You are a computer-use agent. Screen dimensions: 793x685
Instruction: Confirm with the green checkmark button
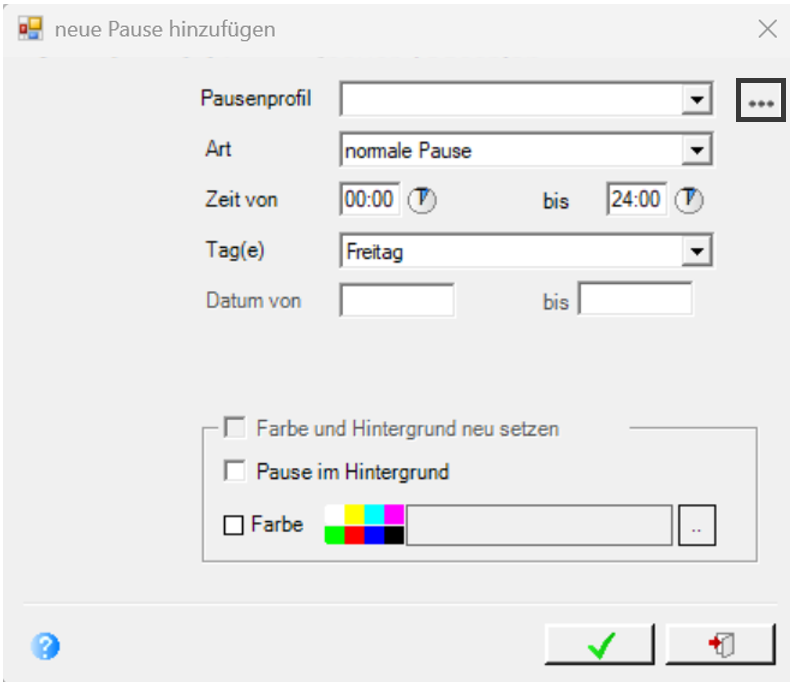tap(600, 645)
